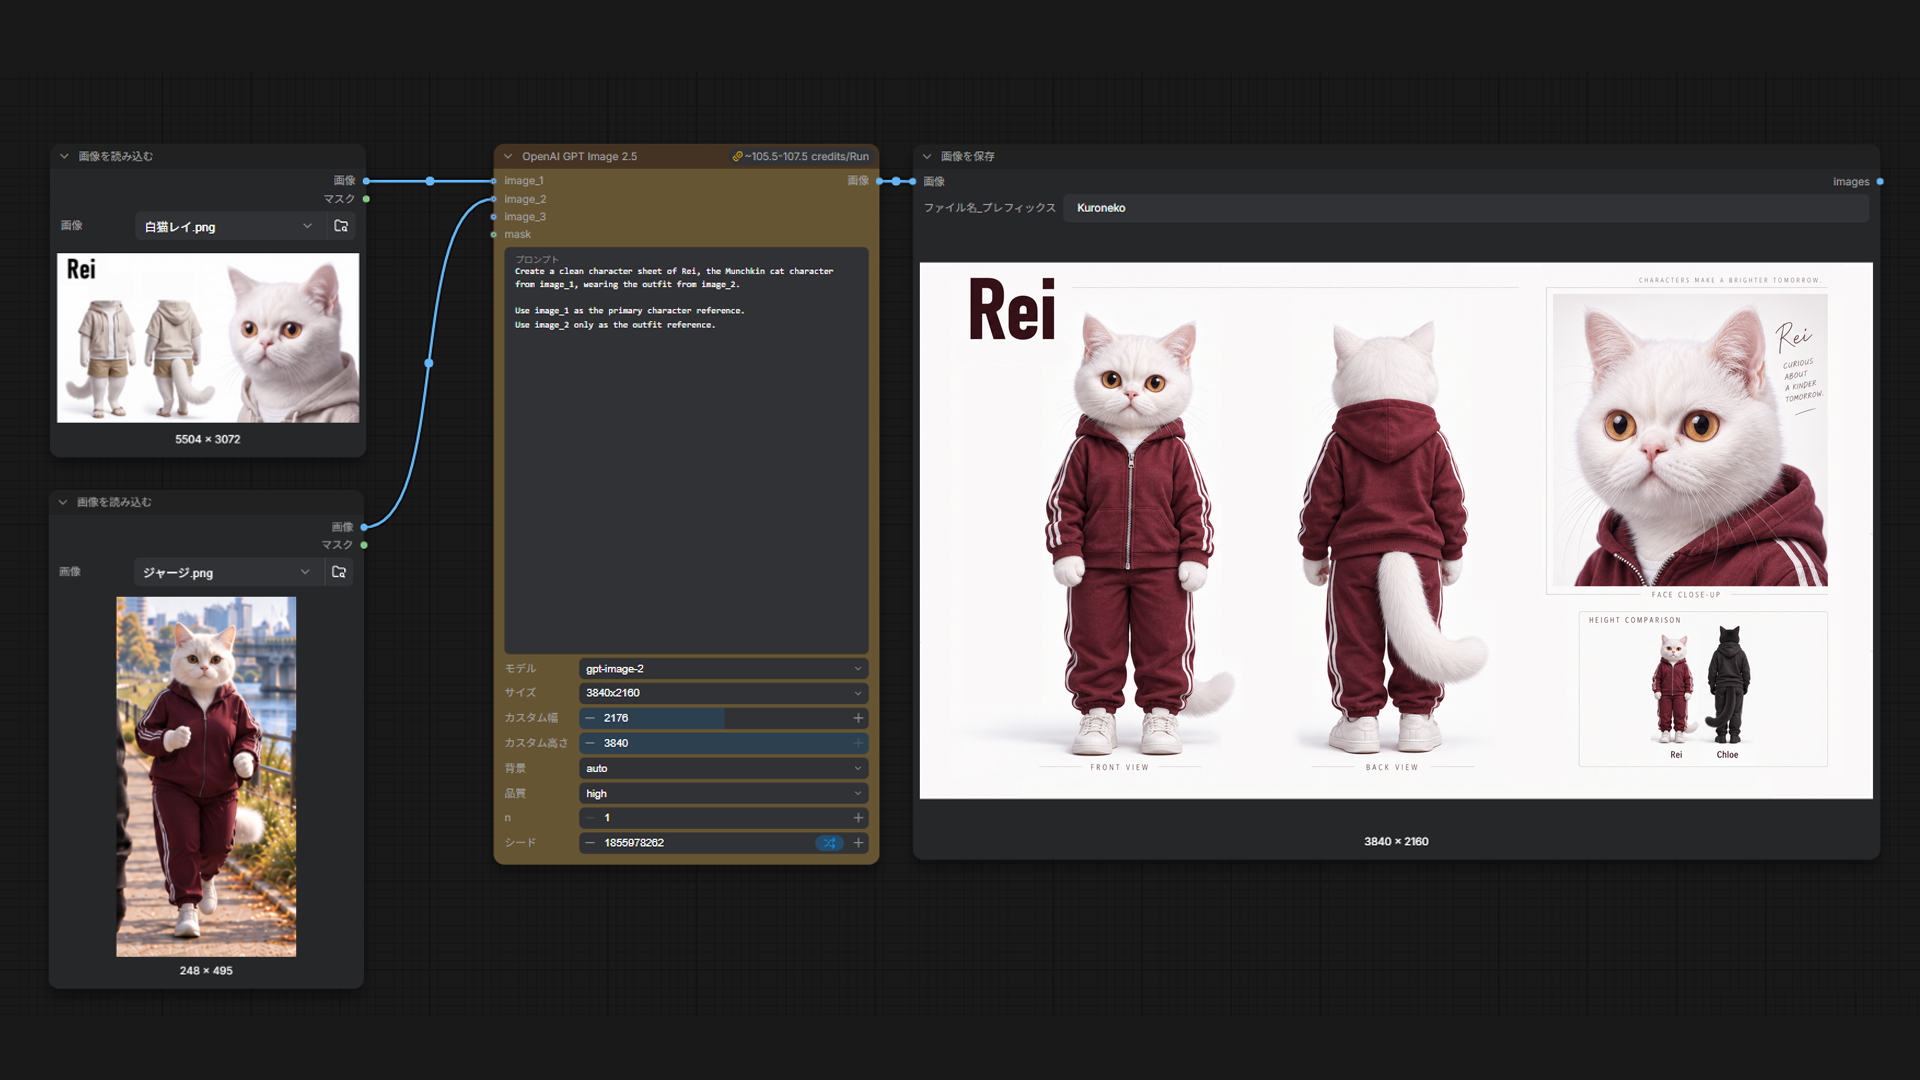This screenshot has height=1080, width=1920.
Task: Toggle seed randomize shuffle button
Action: point(829,843)
